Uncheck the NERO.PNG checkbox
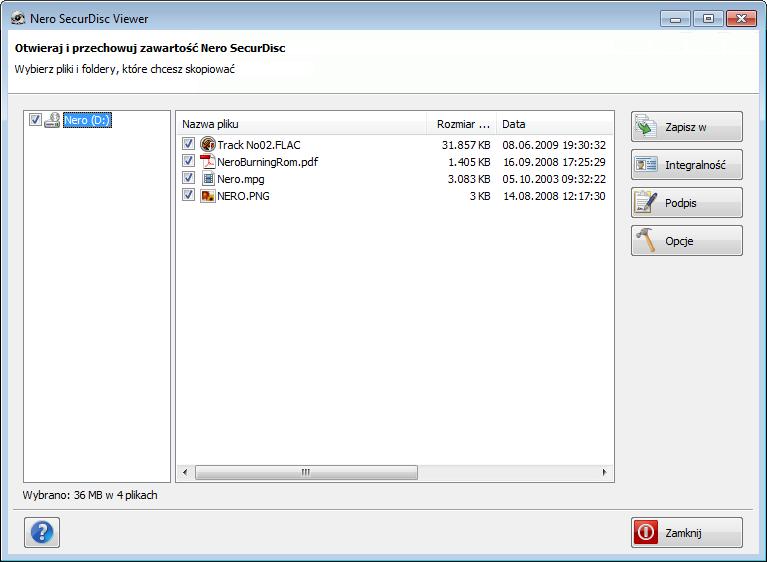The image size is (767, 562). coord(188,195)
